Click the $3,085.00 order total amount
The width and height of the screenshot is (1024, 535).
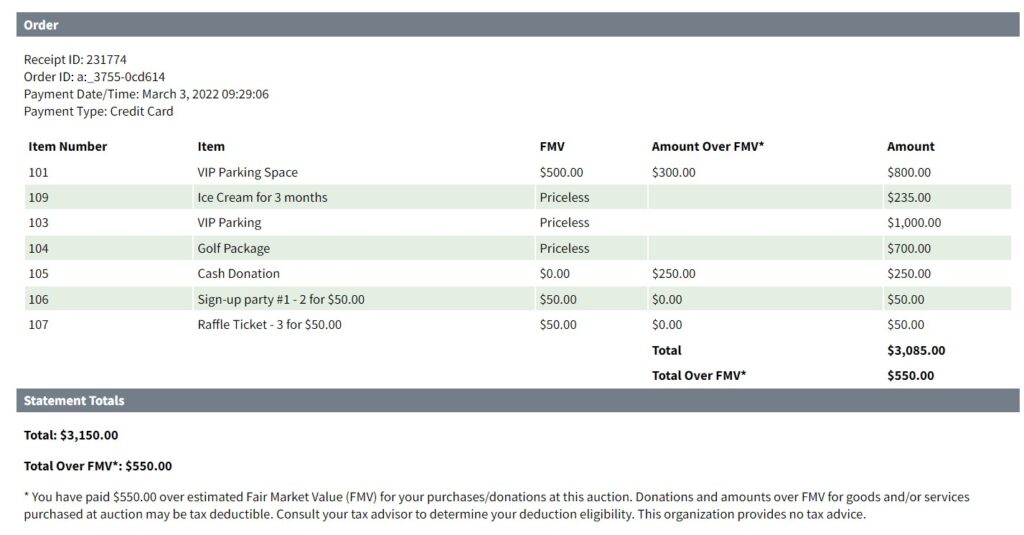(915, 350)
